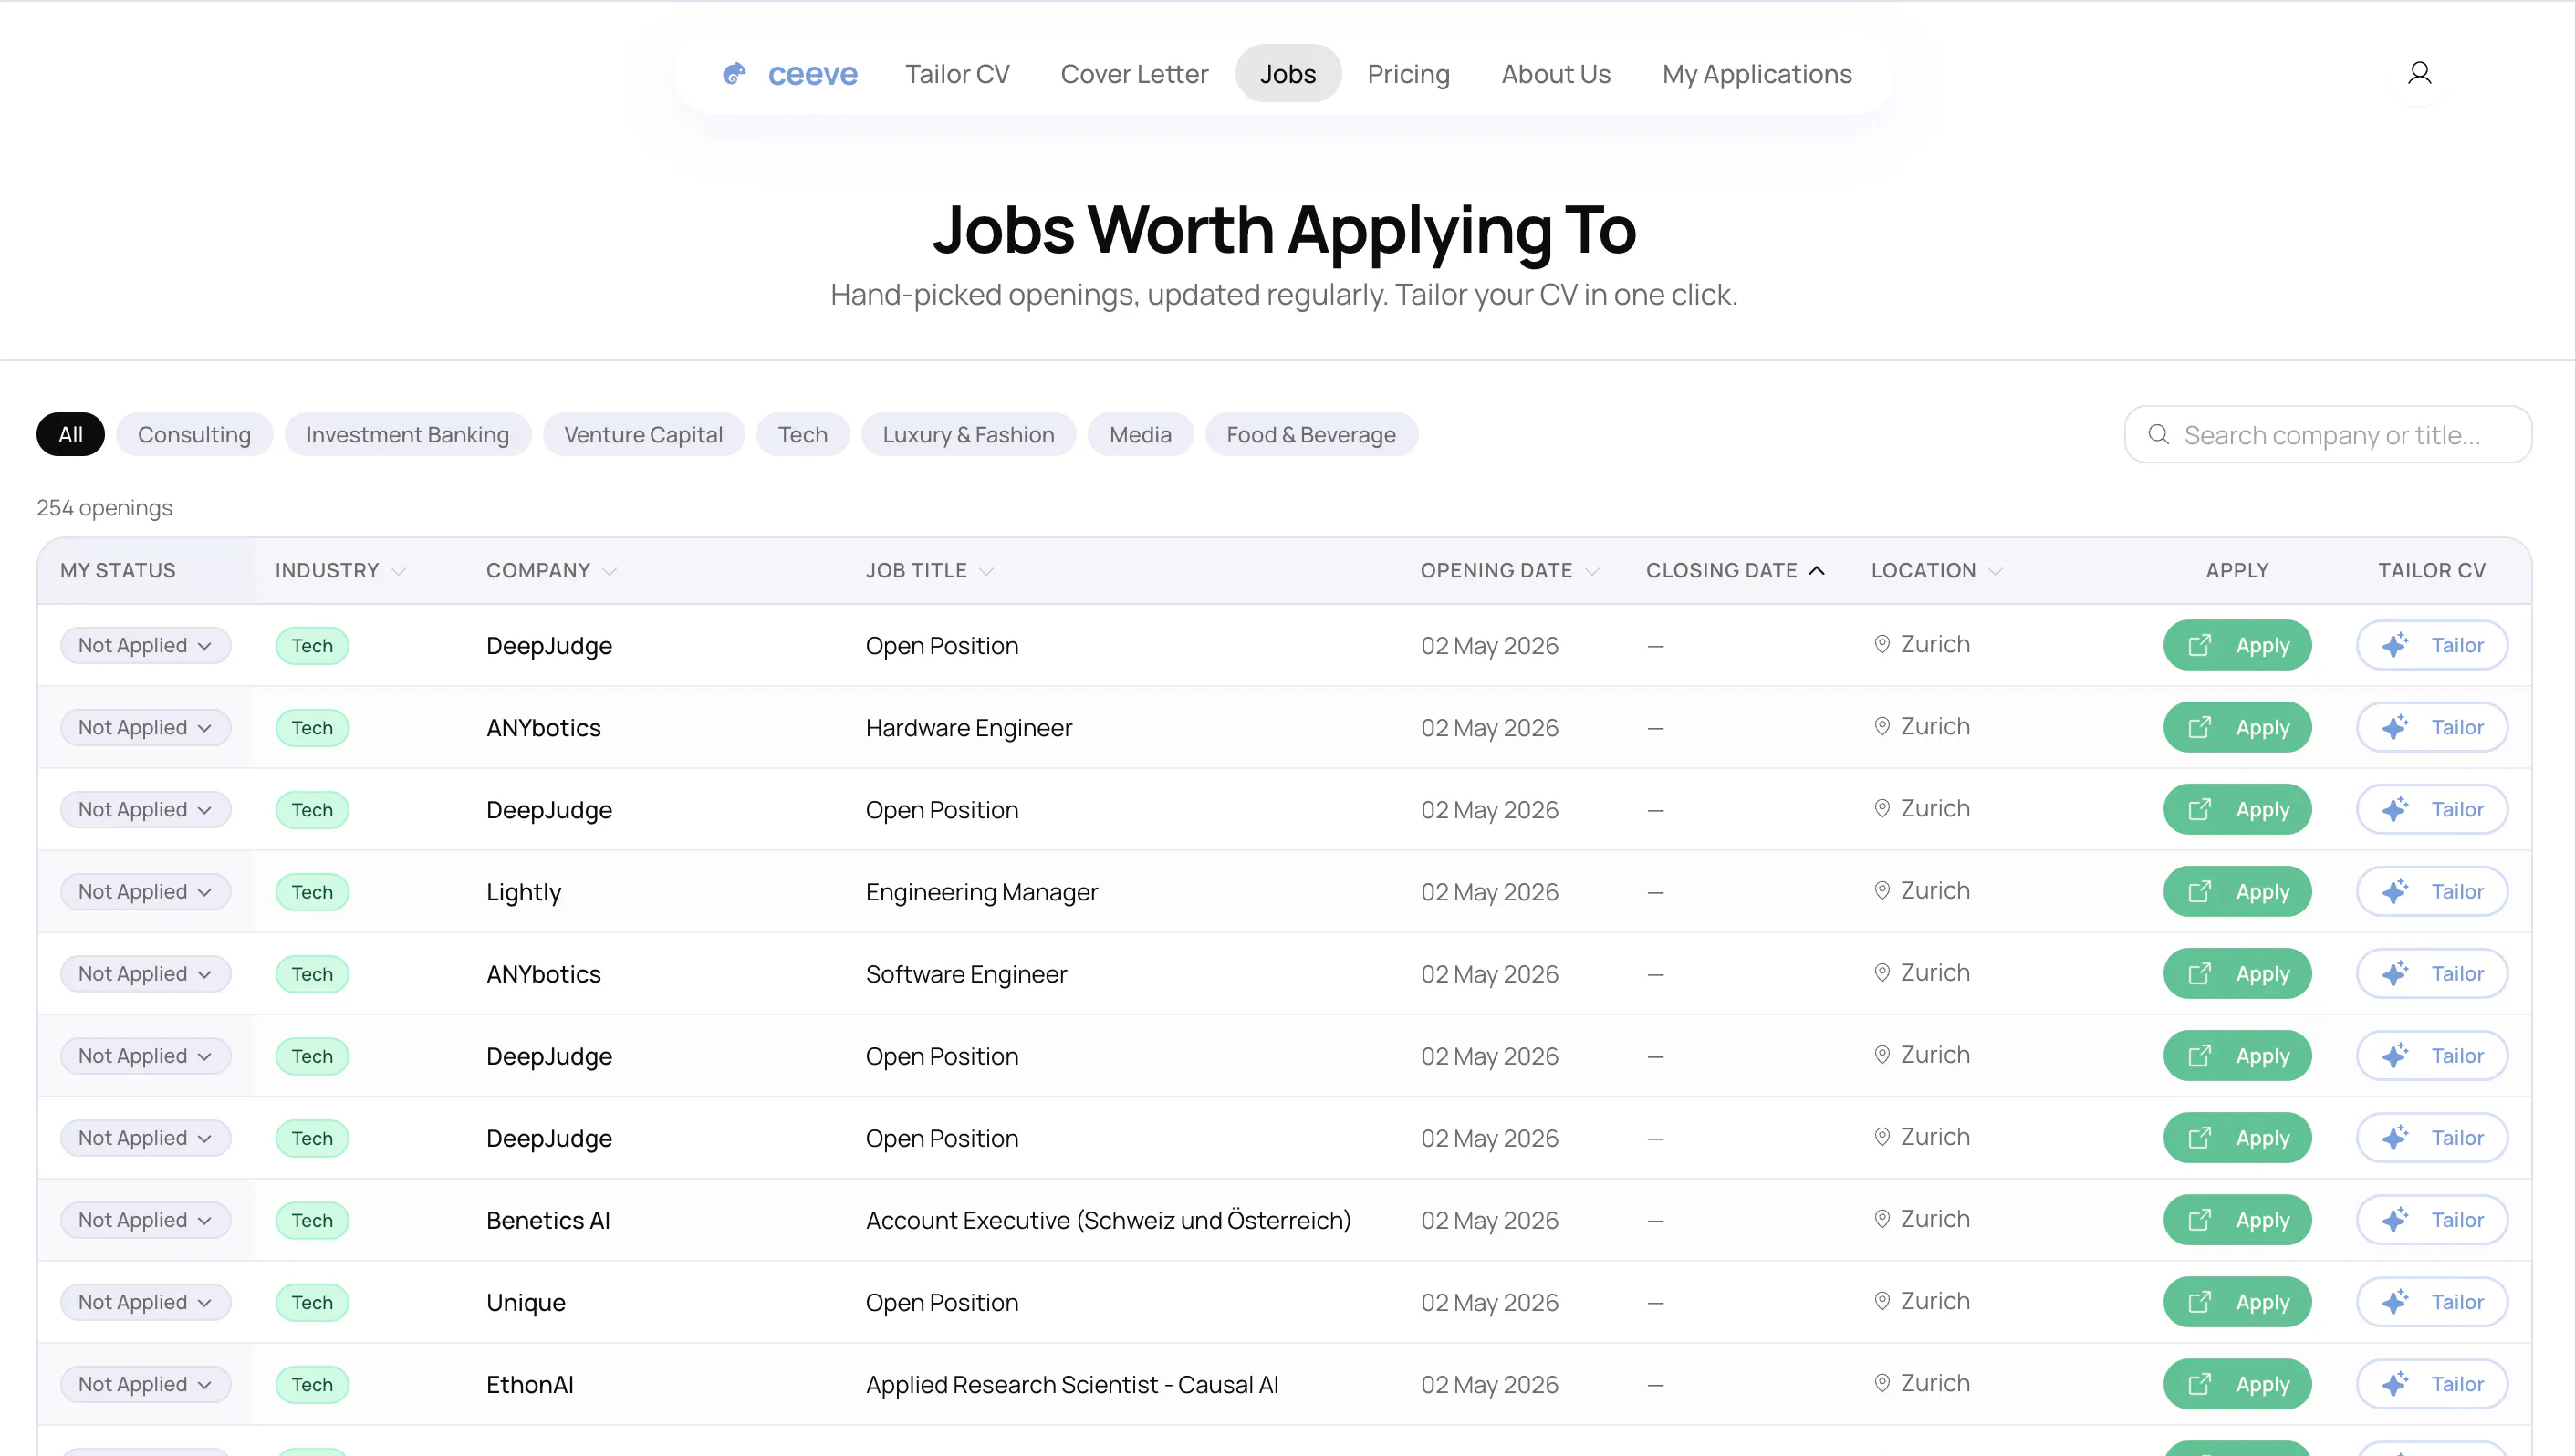The width and height of the screenshot is (2575, 1456).
Task: Filter jobs by Luxury & Fashion
Action: pos(968,434)
